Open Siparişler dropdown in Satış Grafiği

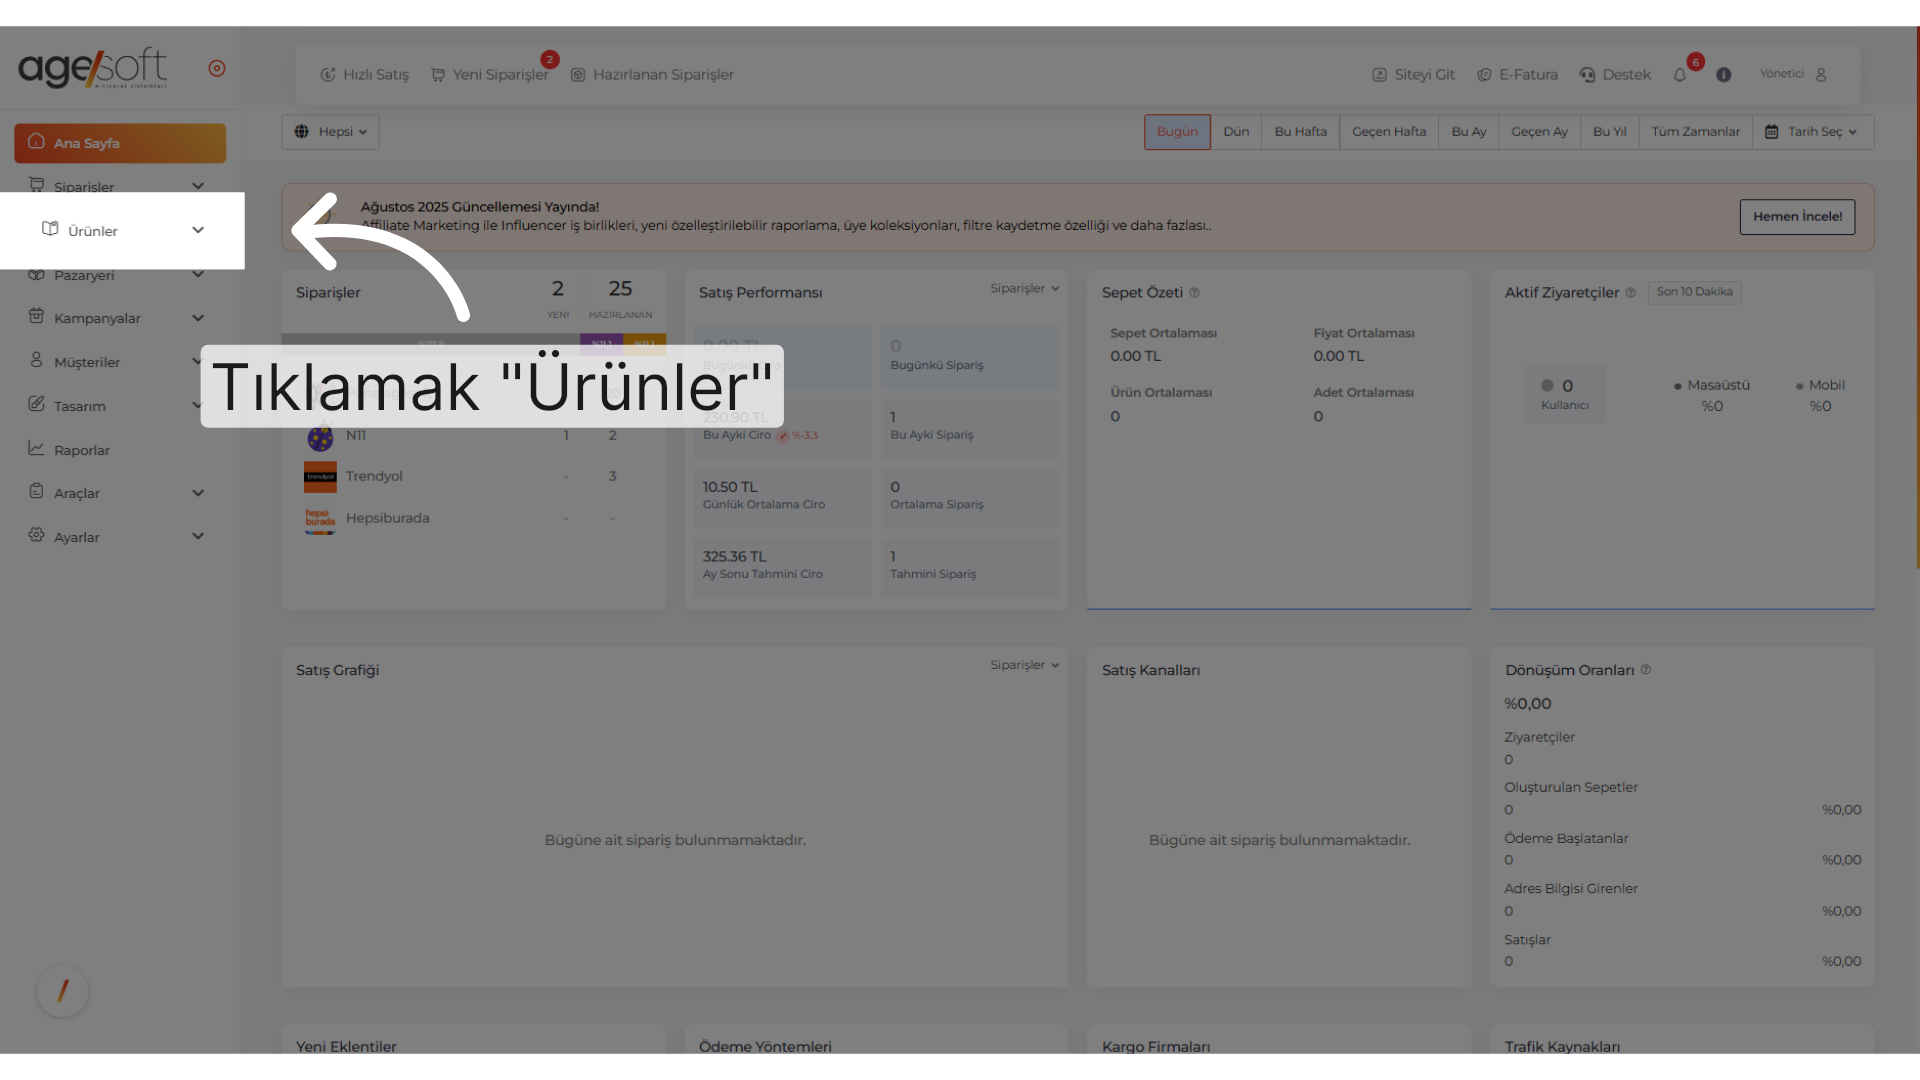point(1024,665)
